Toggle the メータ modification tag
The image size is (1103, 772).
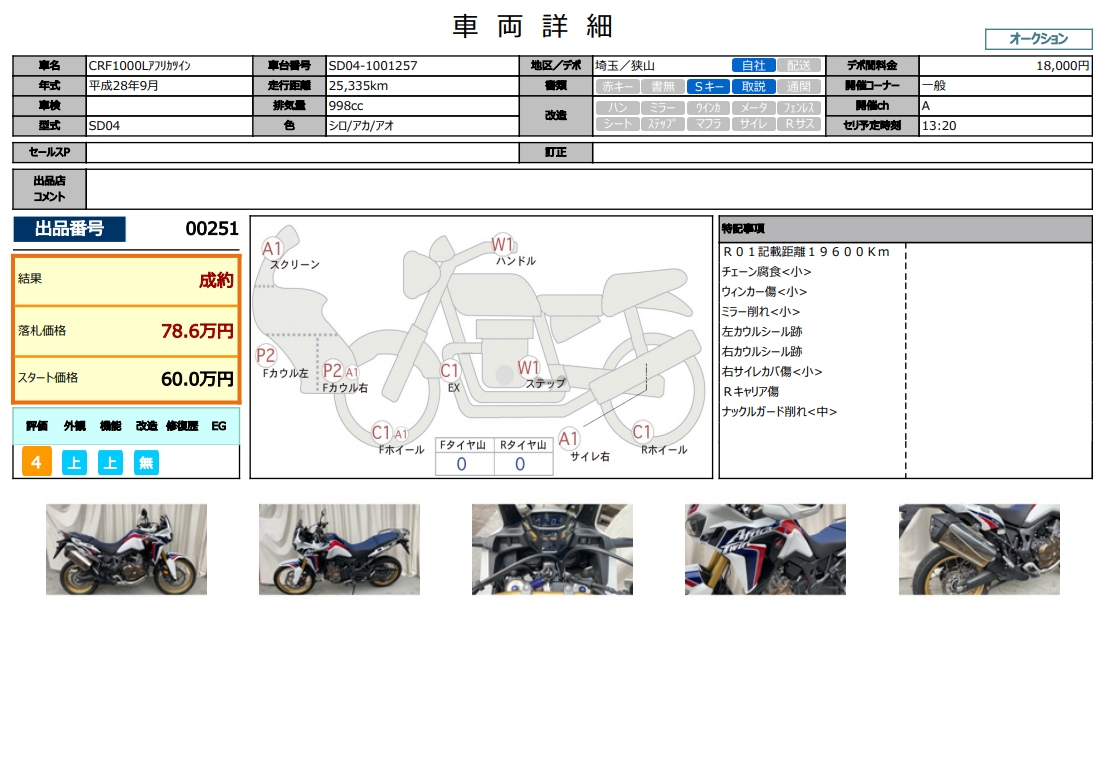pos(753,108)
